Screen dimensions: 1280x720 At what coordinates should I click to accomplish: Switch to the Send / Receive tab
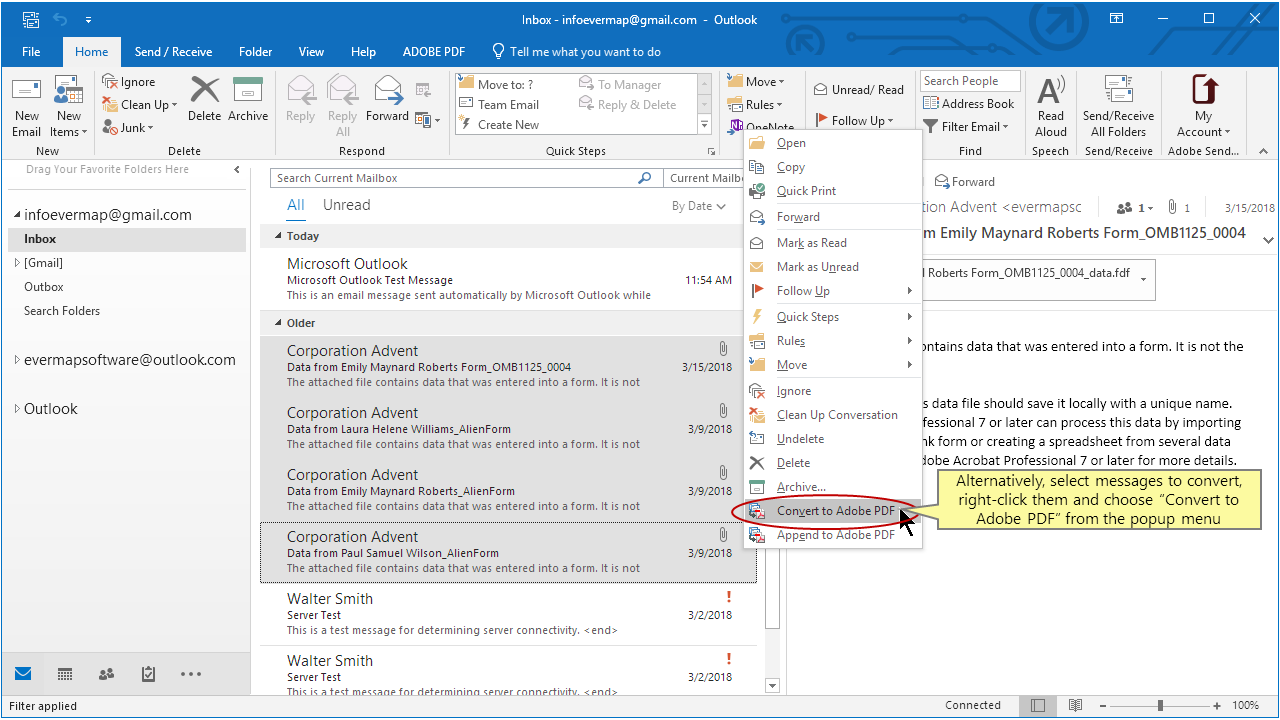point(173,52)
